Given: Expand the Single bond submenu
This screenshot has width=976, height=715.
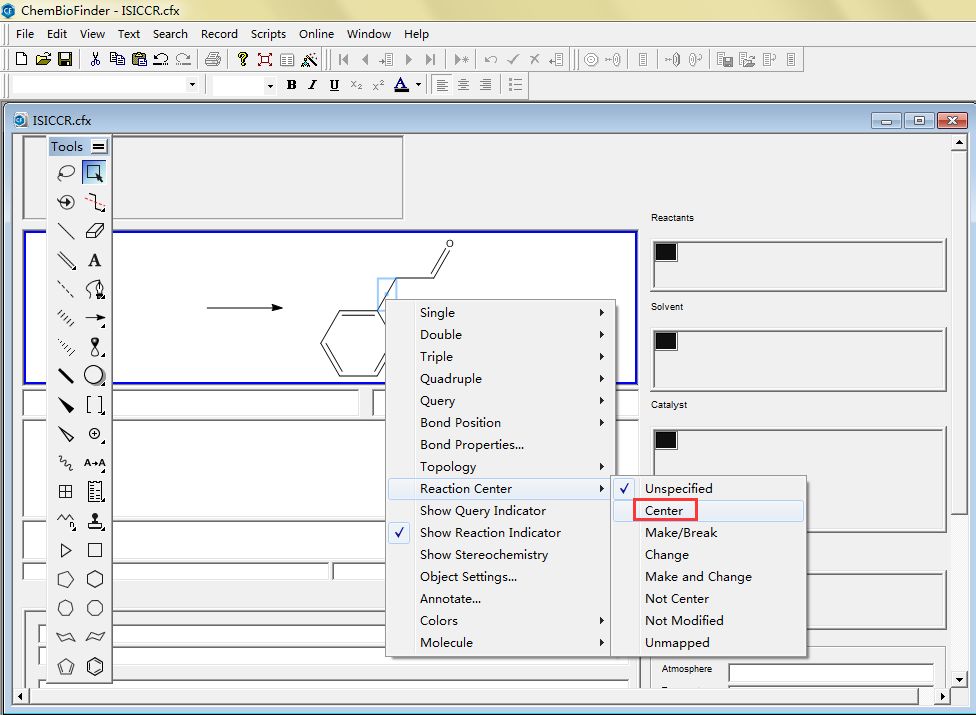Looking at the screenshot, I should click(x=498, y=312).
